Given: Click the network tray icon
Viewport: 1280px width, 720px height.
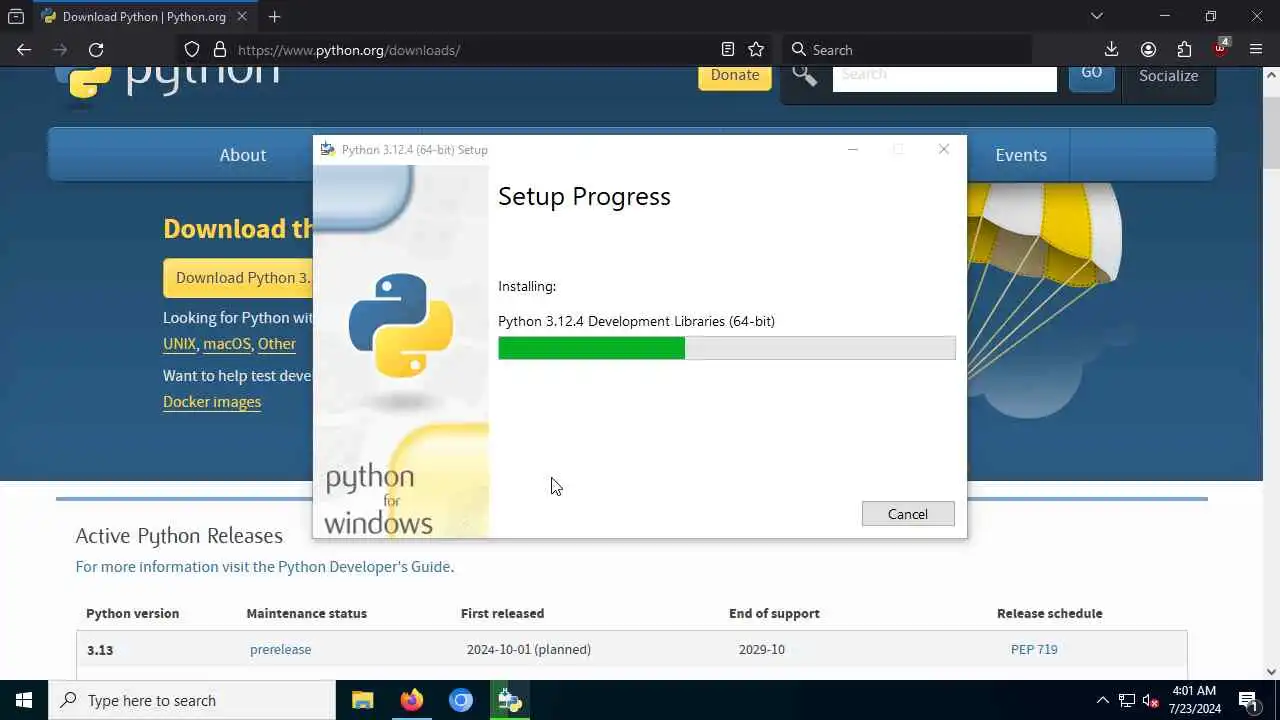Looking at the screenshot, I should pos(1126,700).
